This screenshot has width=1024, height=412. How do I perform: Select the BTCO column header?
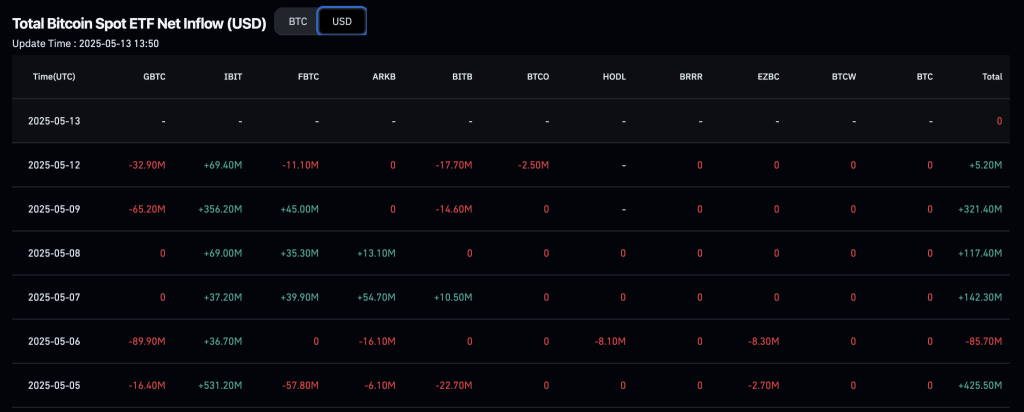tap(538, 76)
